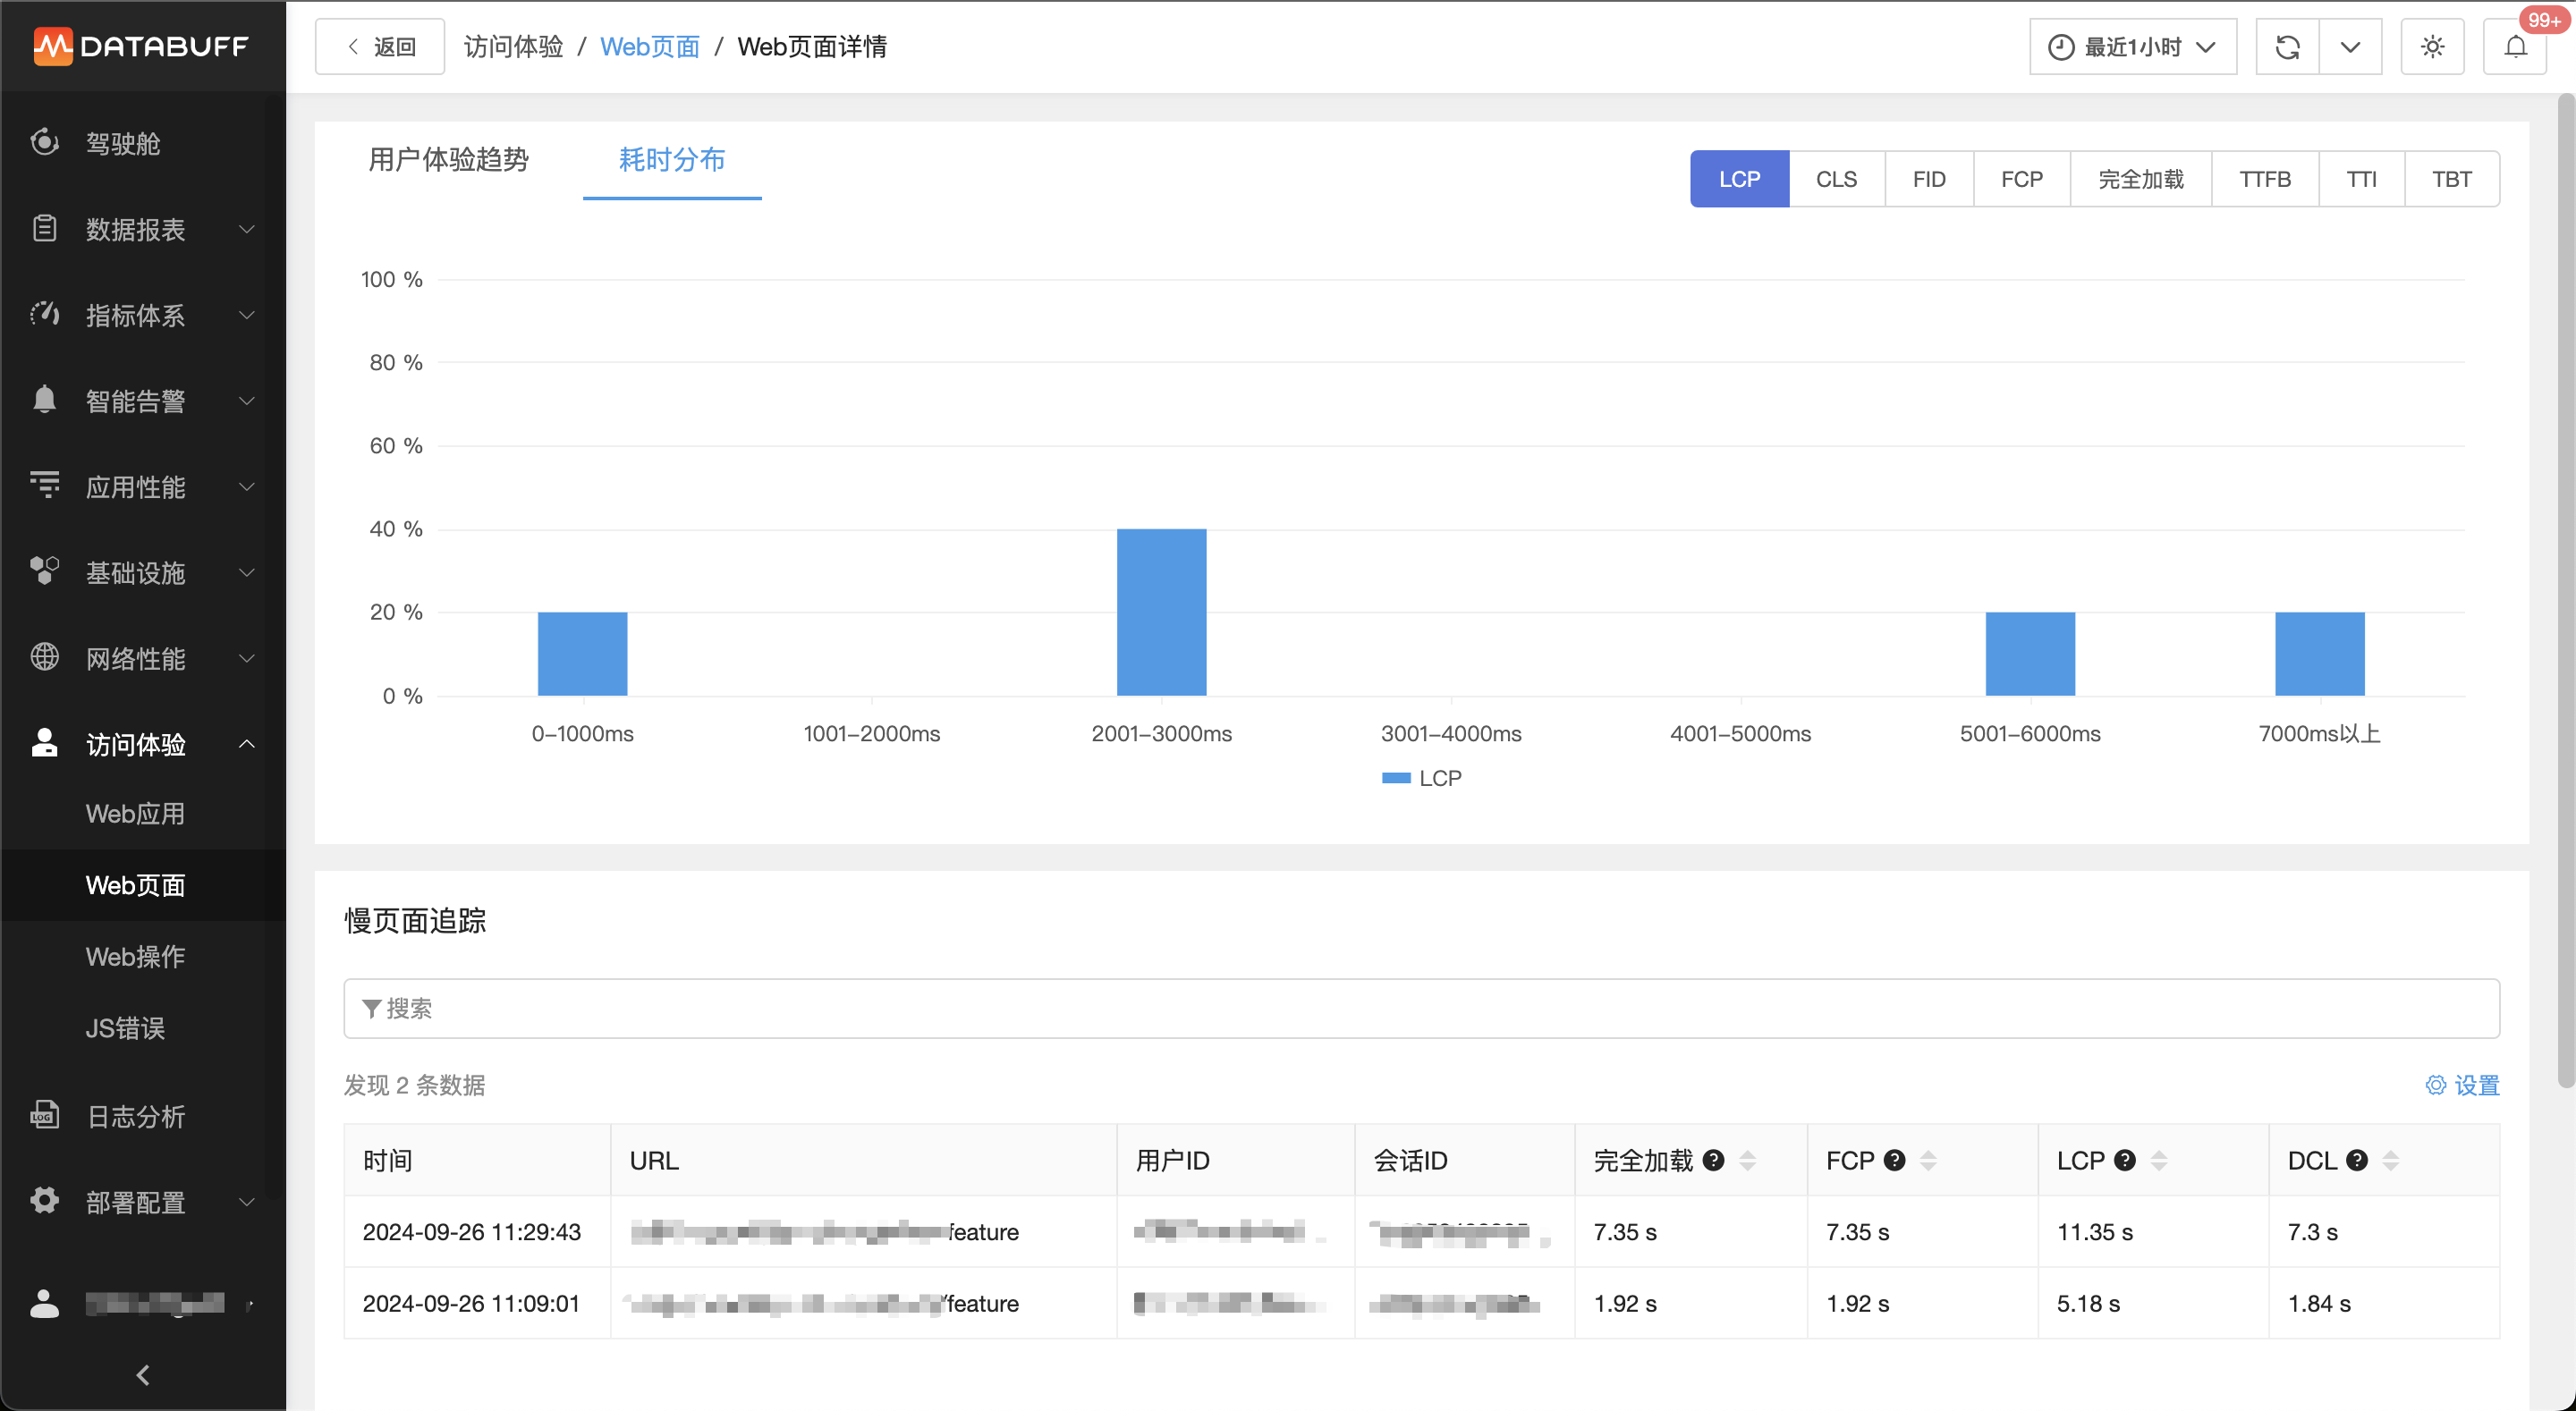The image size is (2576, 1411).
Task: Click the refresh icon in top bar
Action: 2288,47
